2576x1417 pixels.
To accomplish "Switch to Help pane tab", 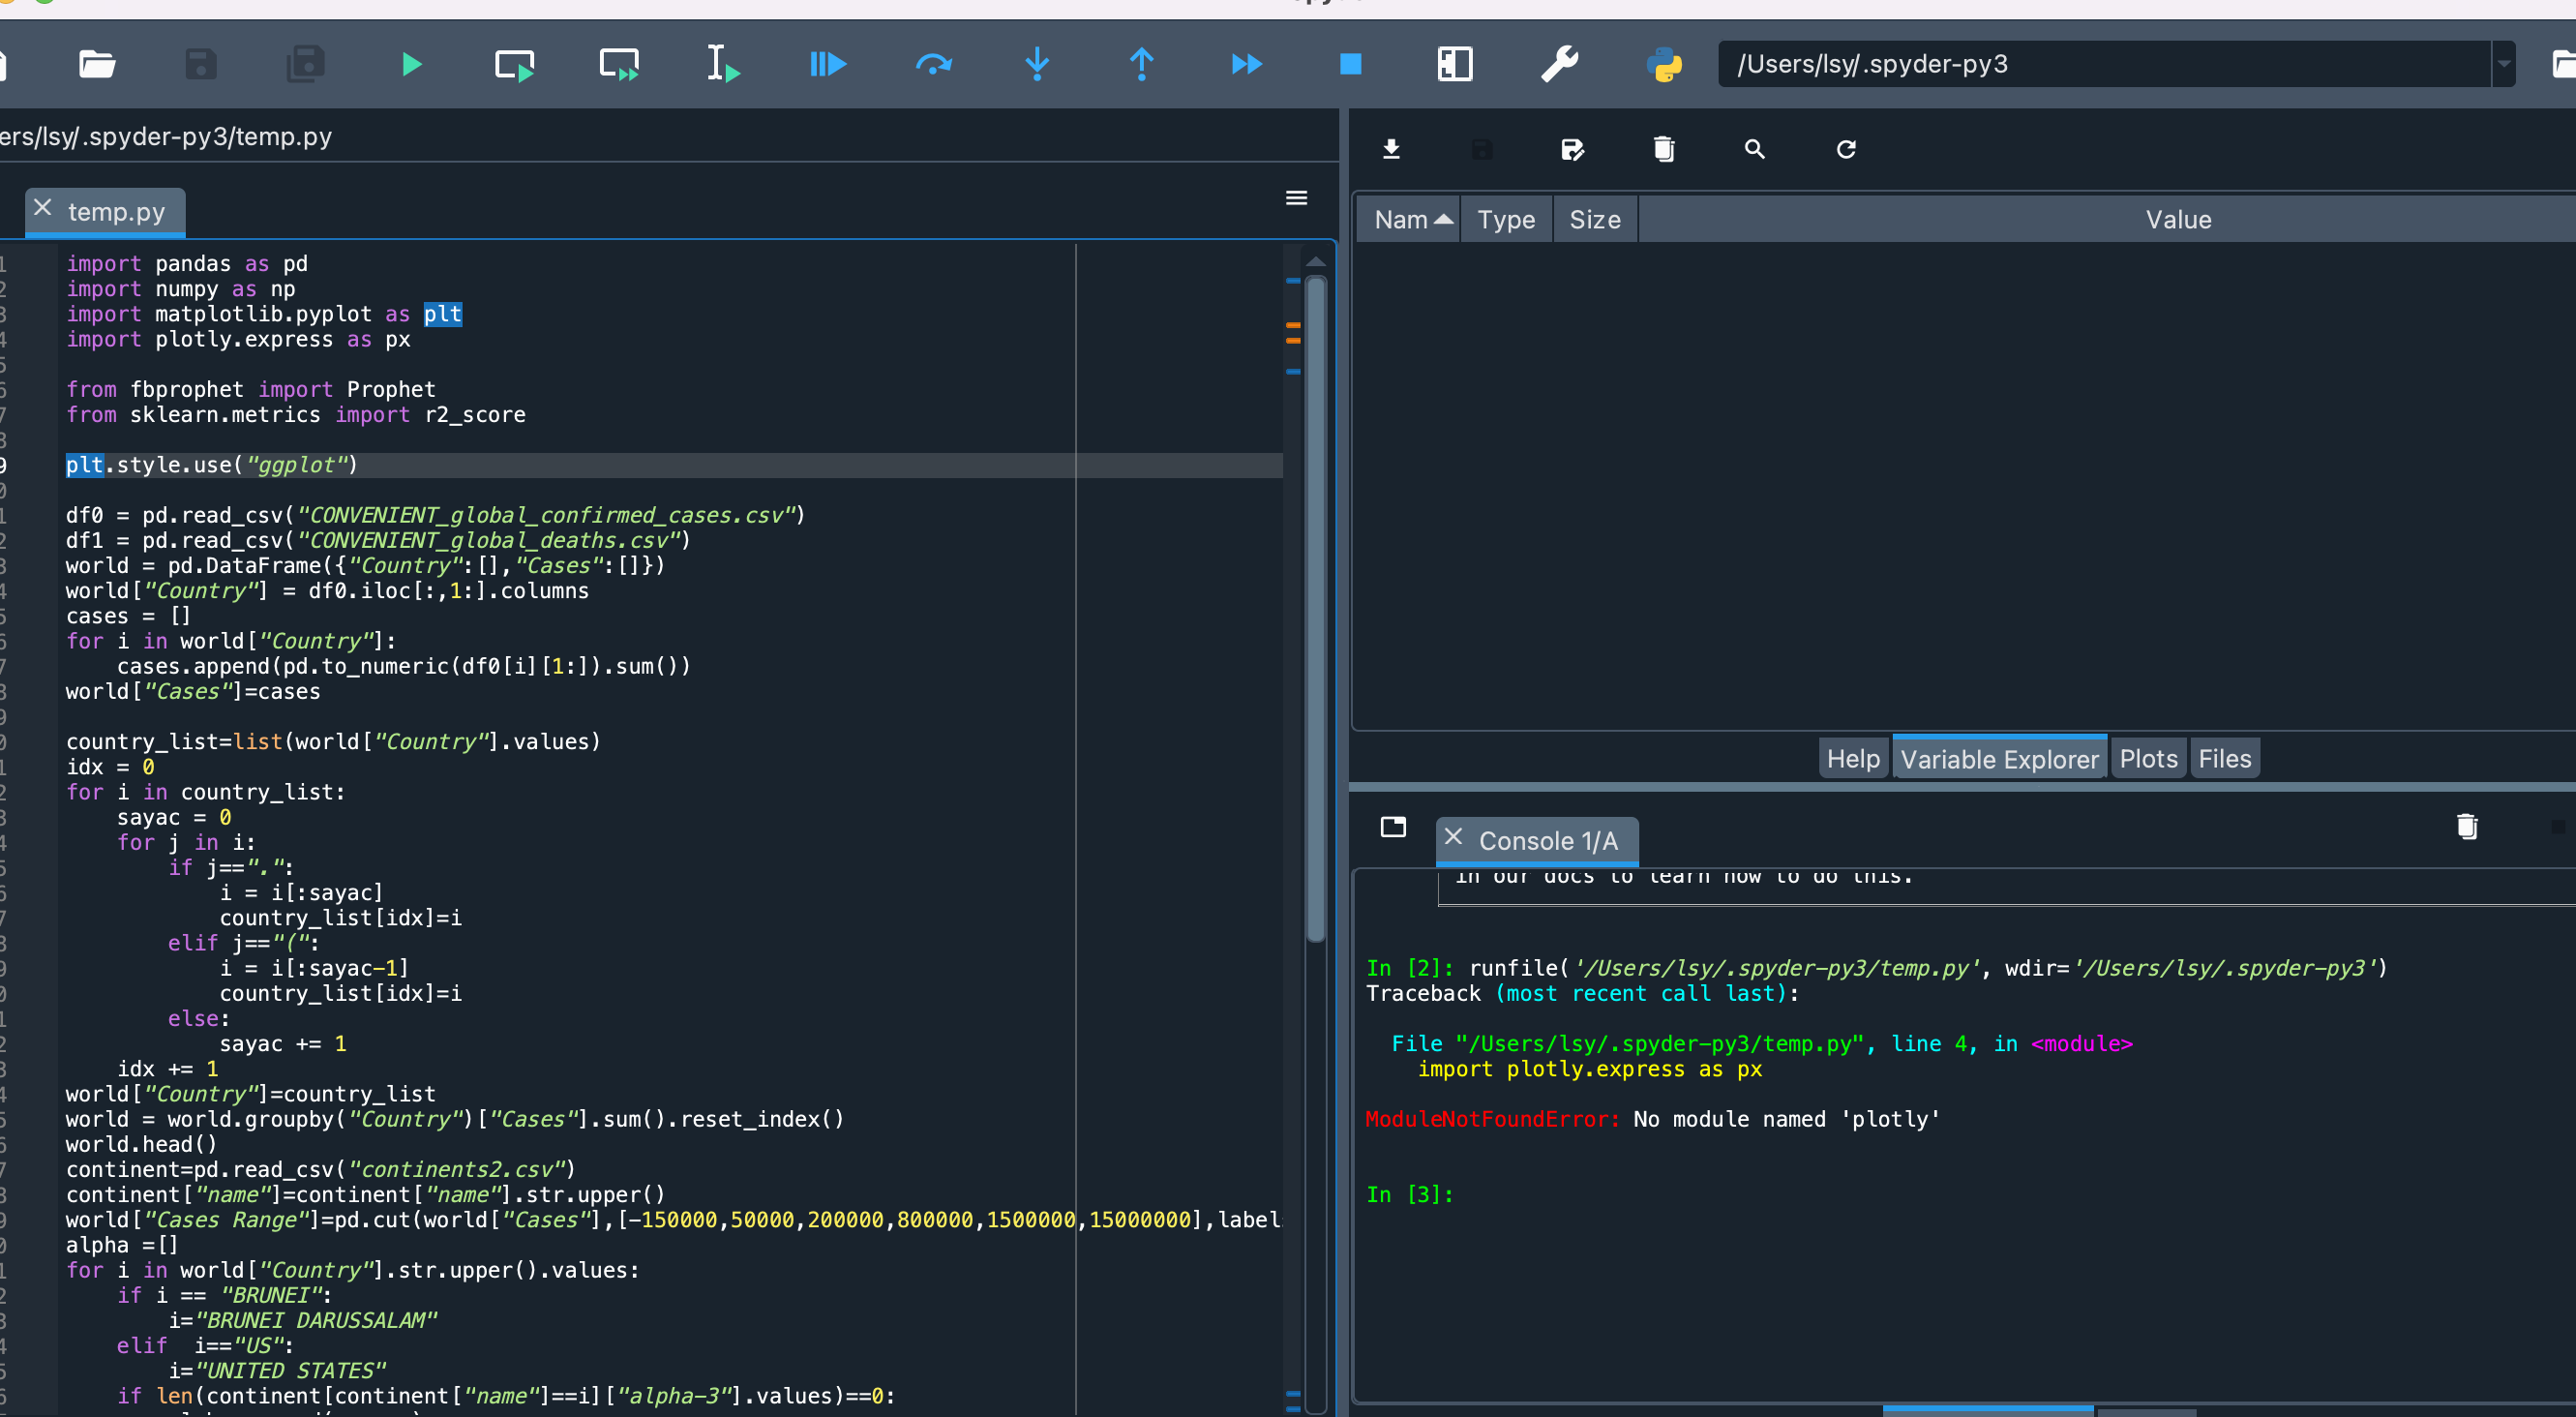I will [1853, 759].
